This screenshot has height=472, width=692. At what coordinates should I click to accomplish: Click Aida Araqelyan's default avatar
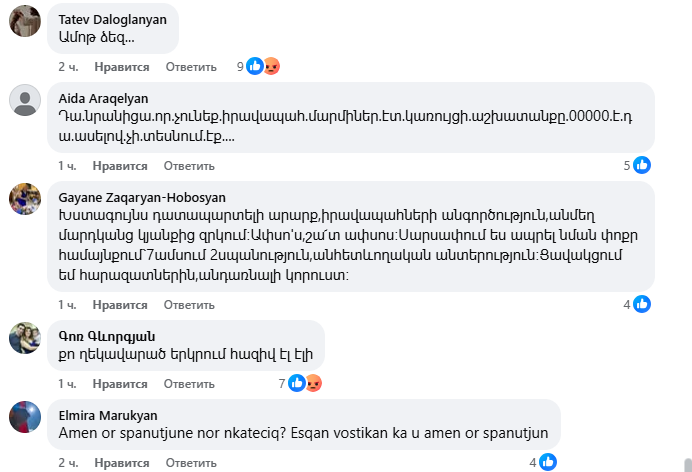[25, 100]
